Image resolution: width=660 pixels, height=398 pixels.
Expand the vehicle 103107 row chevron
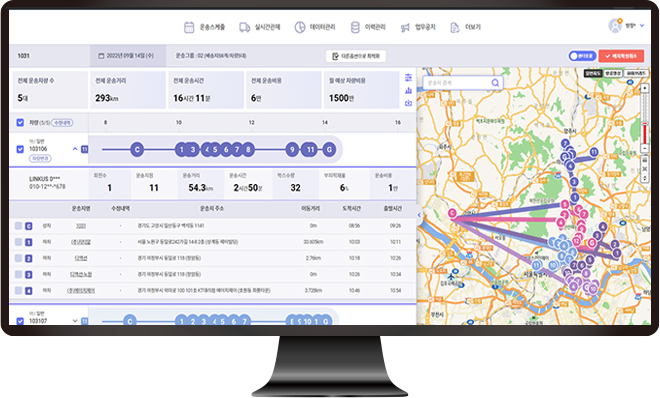pos(75,321)
